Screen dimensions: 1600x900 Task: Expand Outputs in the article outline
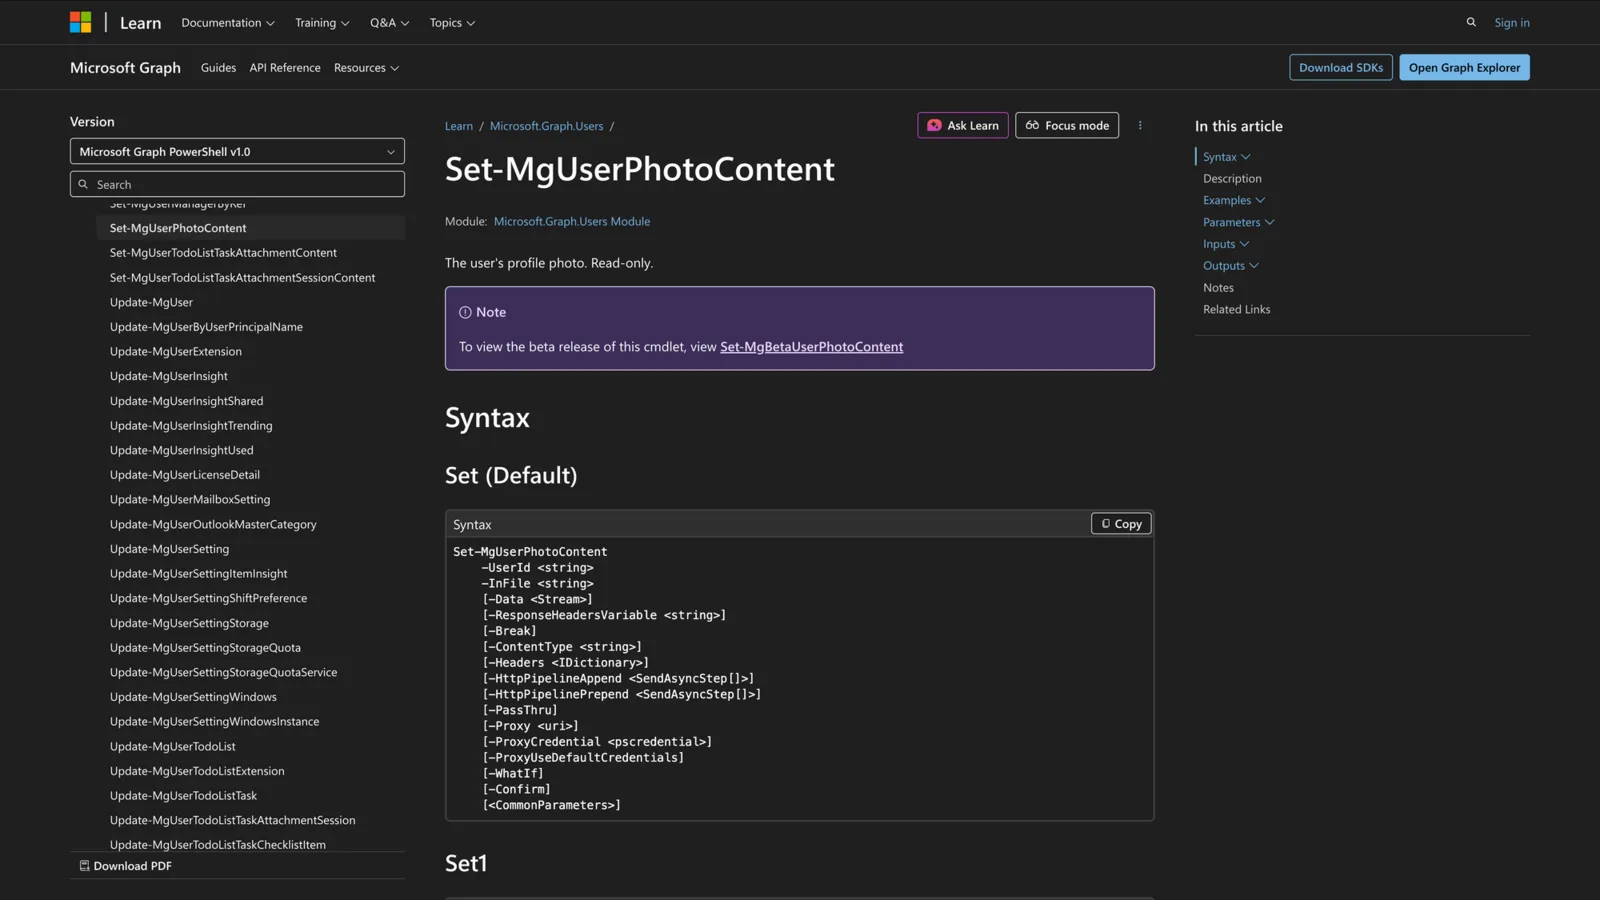[x=1231, y=266]
